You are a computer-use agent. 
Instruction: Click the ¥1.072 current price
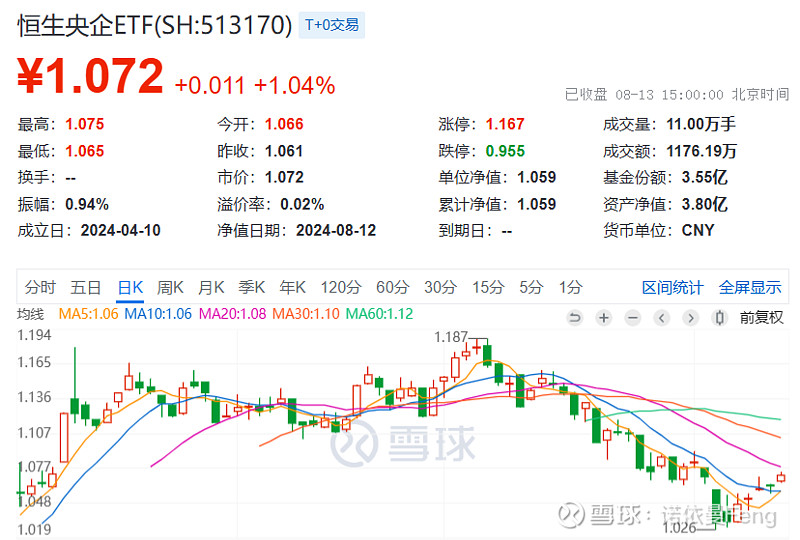coord(90,76)
